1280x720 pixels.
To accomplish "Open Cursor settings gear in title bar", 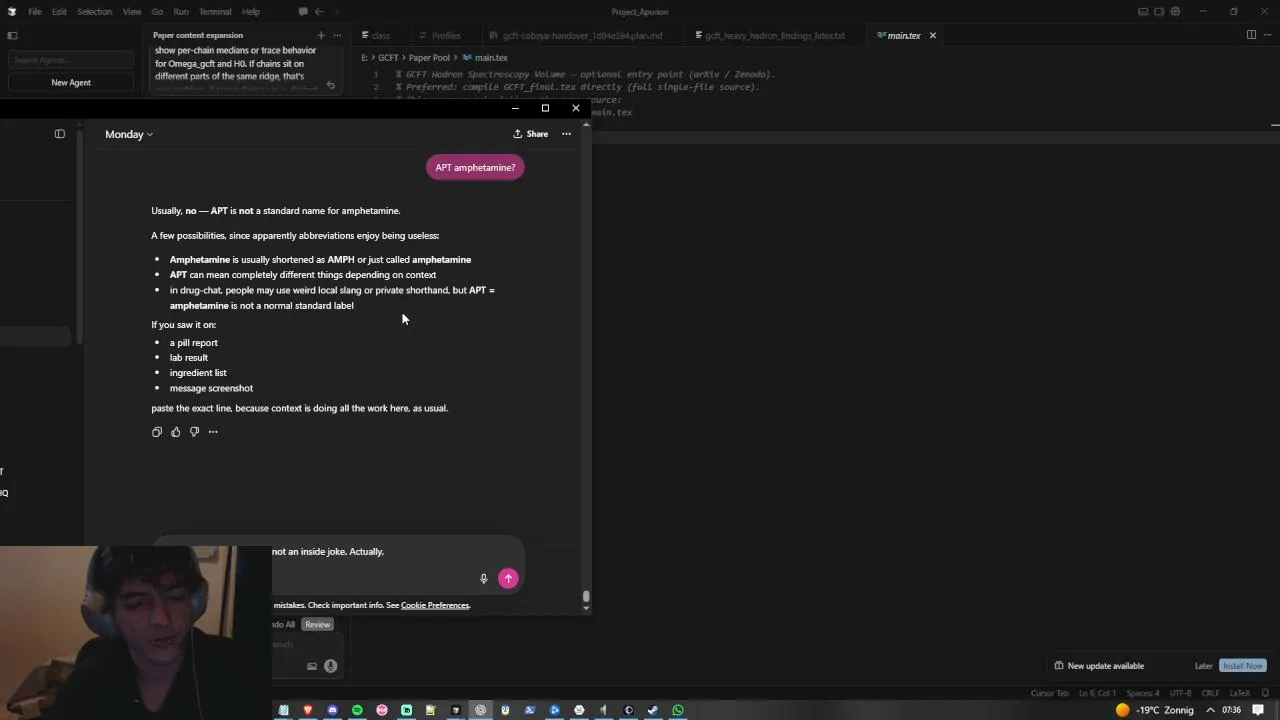I will point(1175,12).
